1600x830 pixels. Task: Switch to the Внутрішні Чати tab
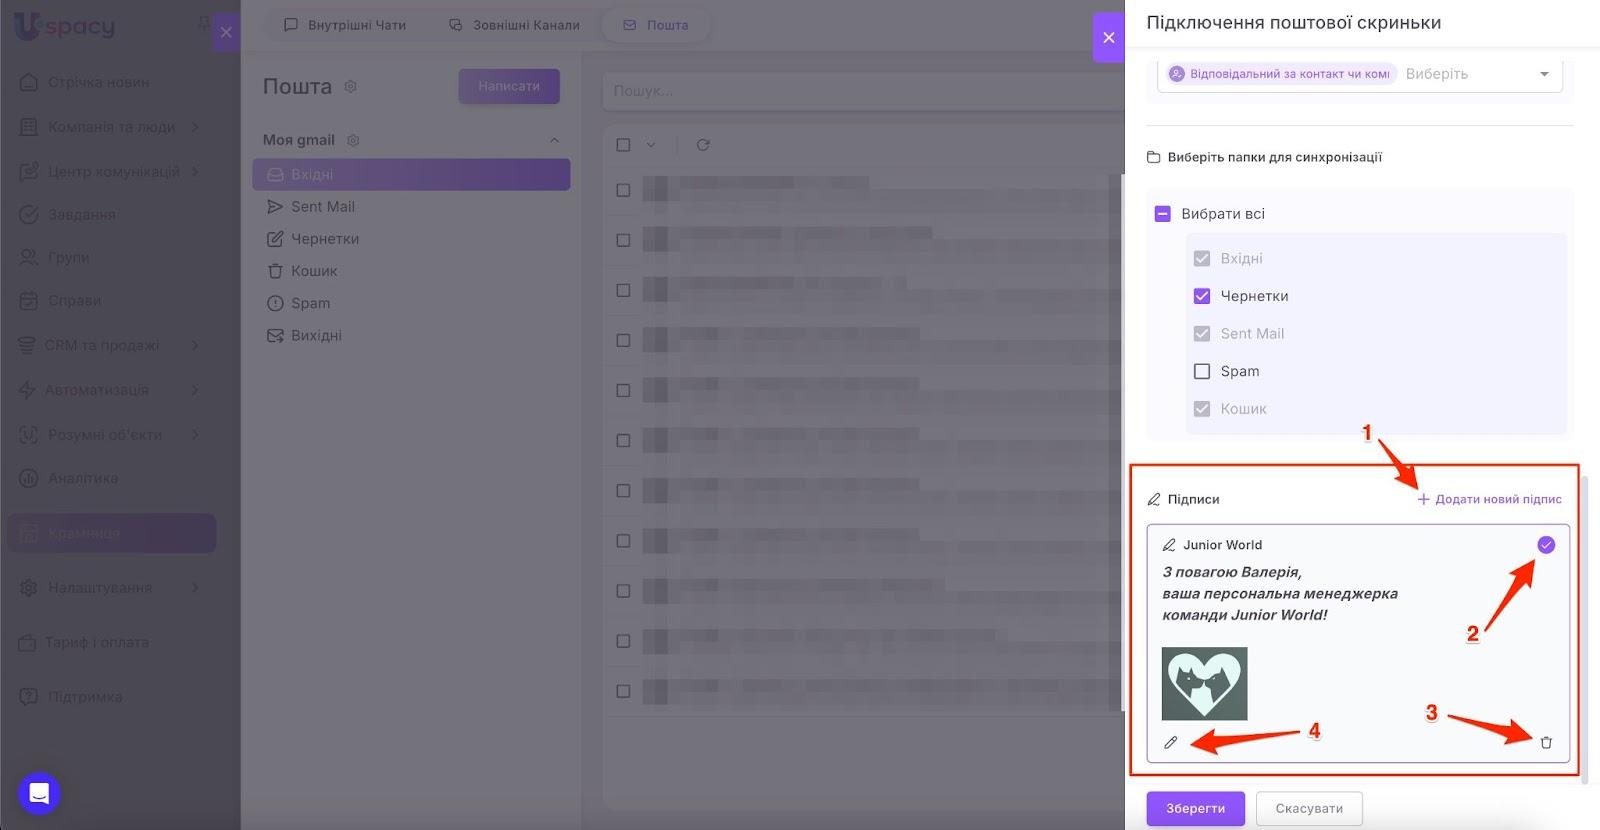[345, 25]
